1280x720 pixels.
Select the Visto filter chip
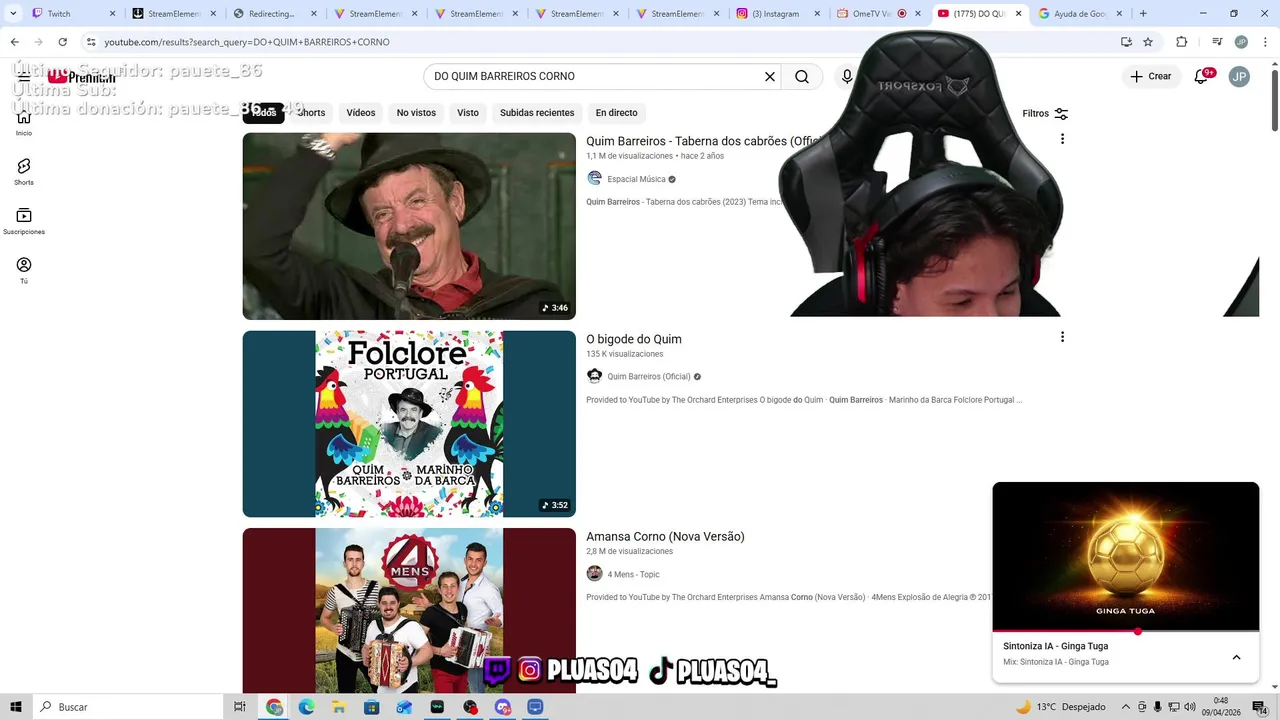pos(468,113)
